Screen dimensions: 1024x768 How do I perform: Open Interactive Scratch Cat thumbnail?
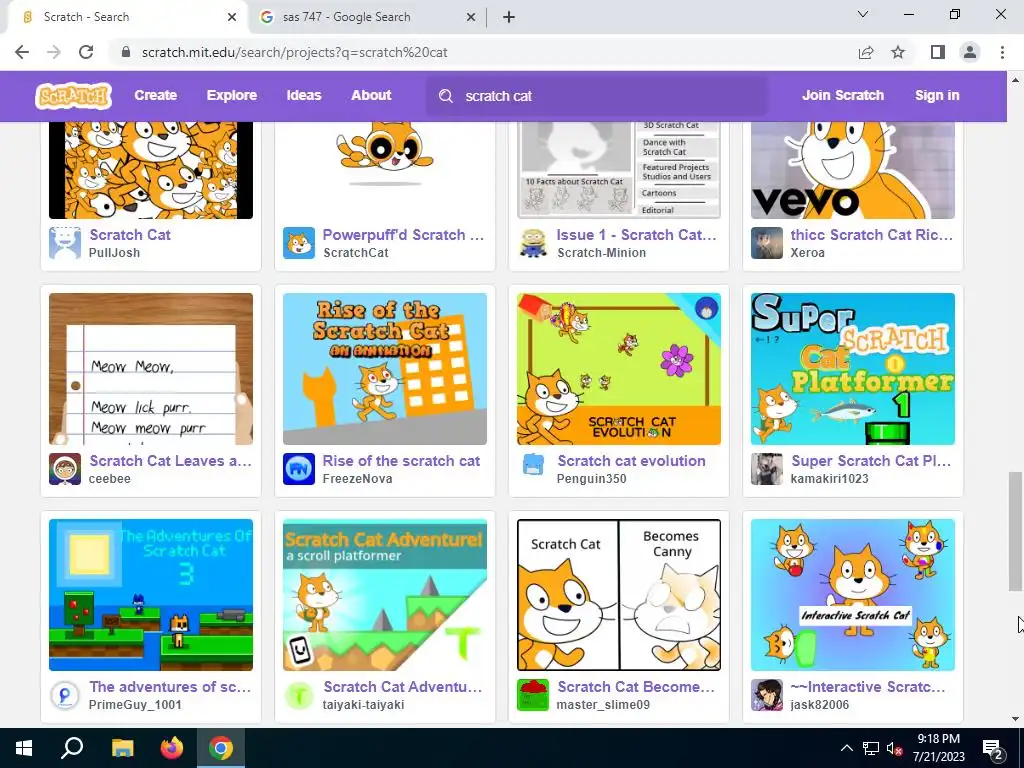[852, 594]
